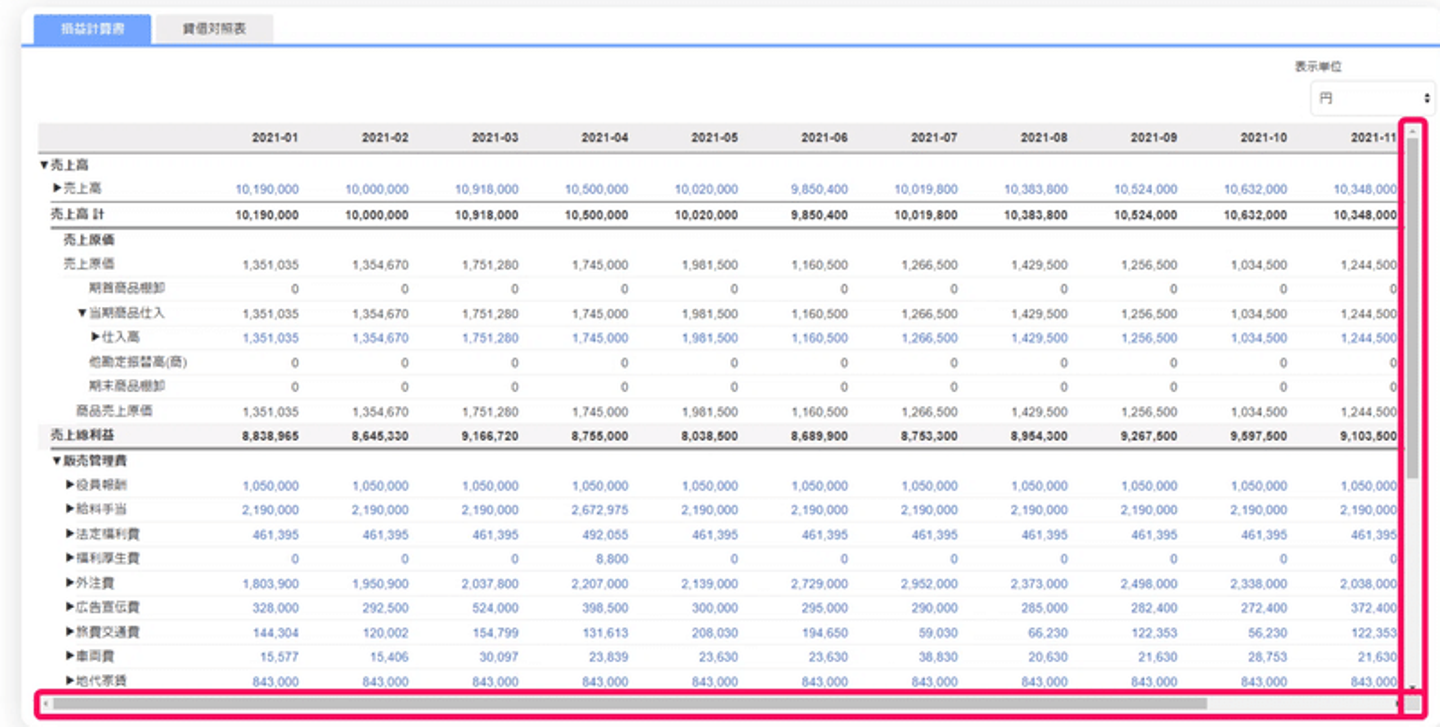Collapse the 販売管理費 section
Screen dimensions: 1440x727
point(57,461)
